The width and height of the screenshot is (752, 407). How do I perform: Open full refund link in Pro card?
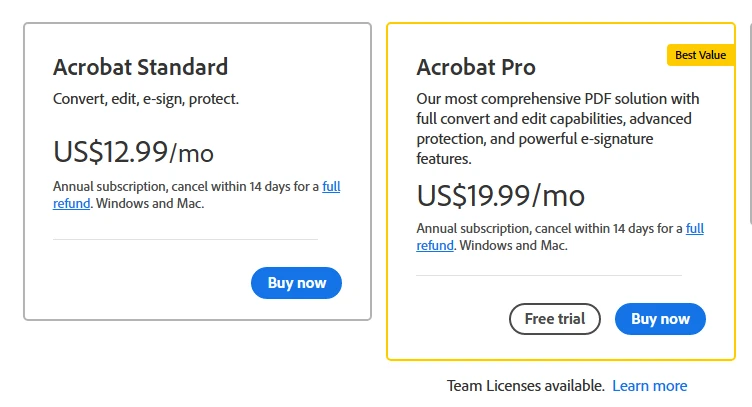[694, 229]
